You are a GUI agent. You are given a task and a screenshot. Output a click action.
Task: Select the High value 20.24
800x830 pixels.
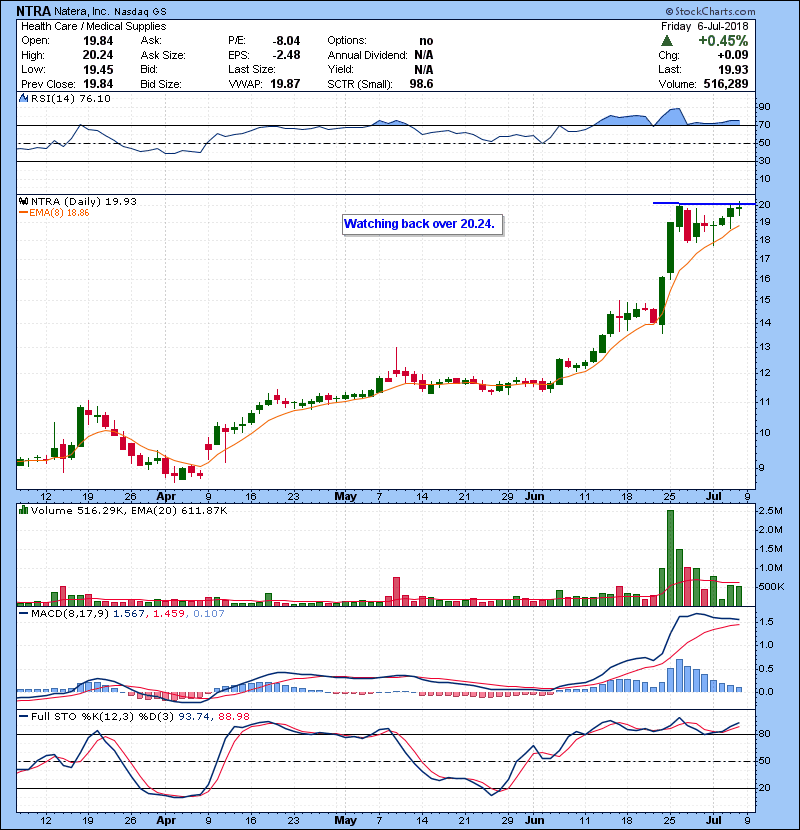[x=98, y=55]
